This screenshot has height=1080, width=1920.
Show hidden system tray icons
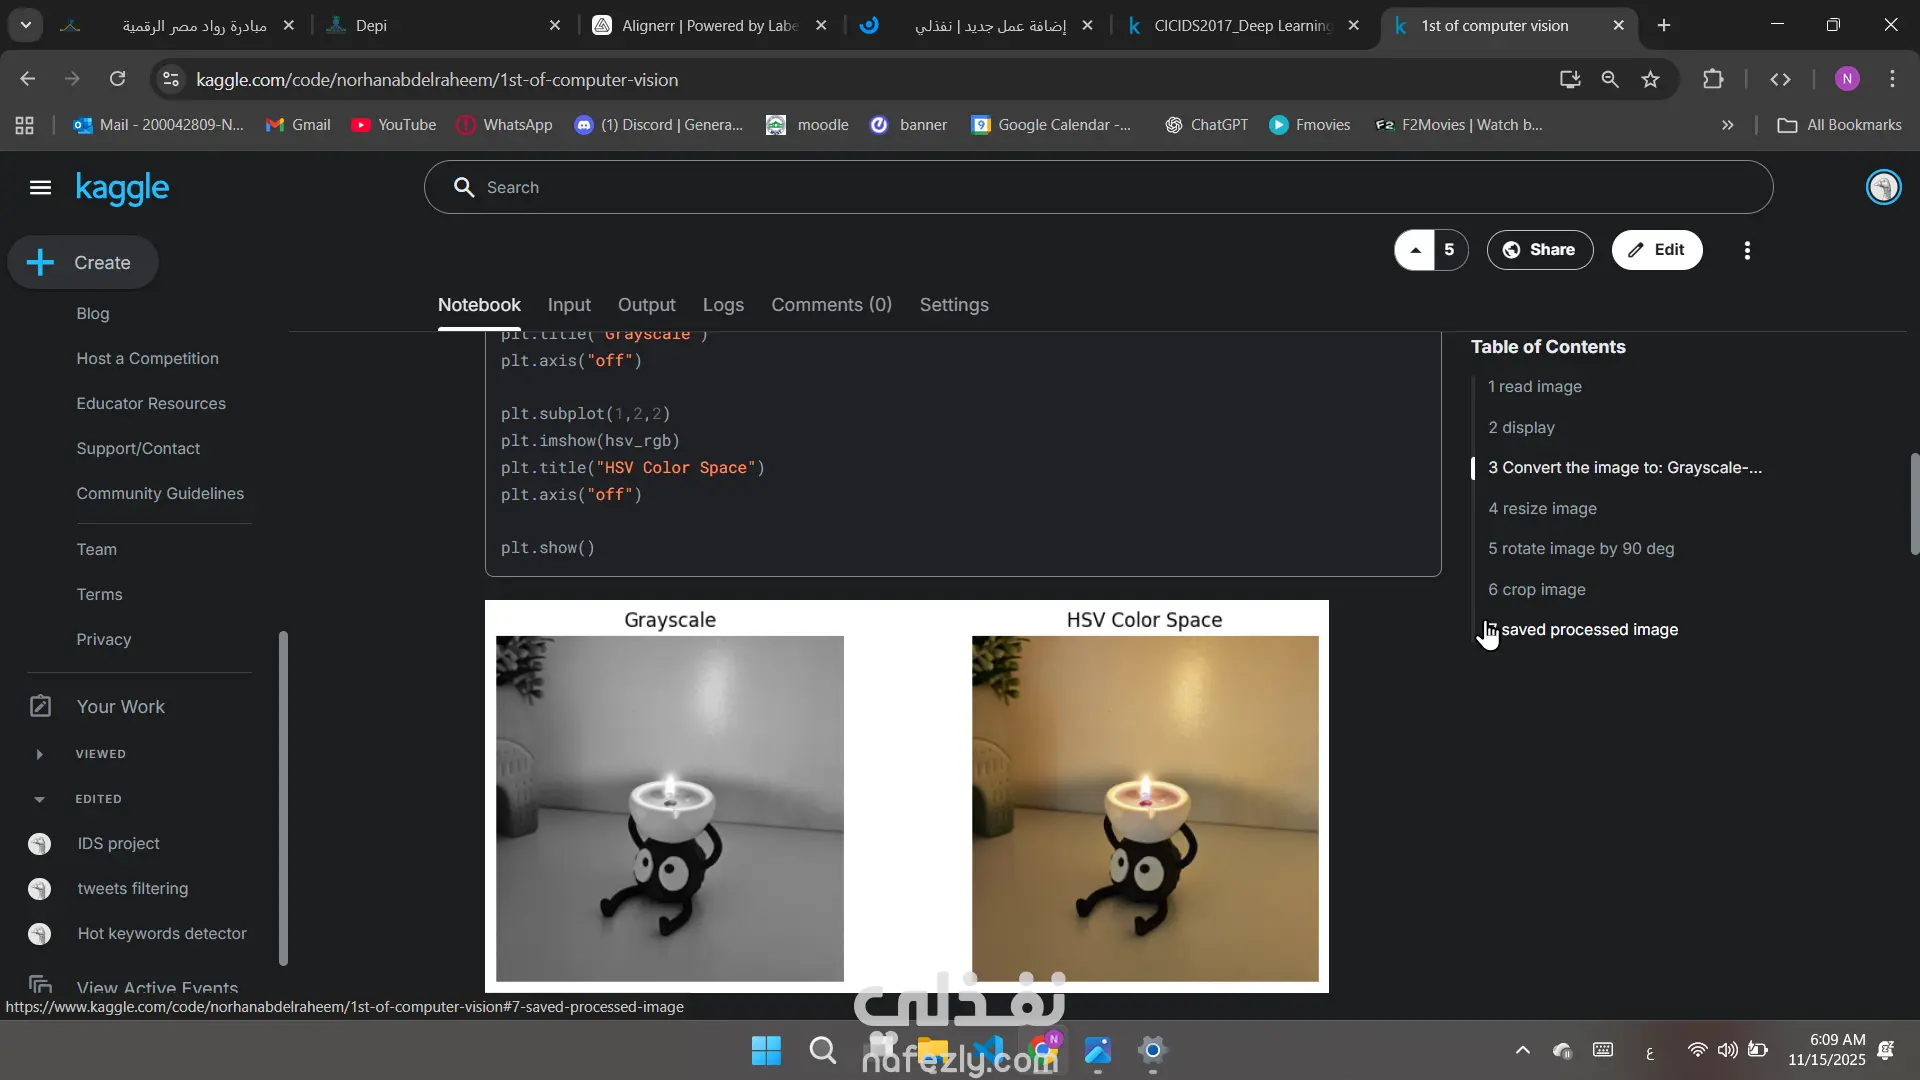coord(1522,1050)
